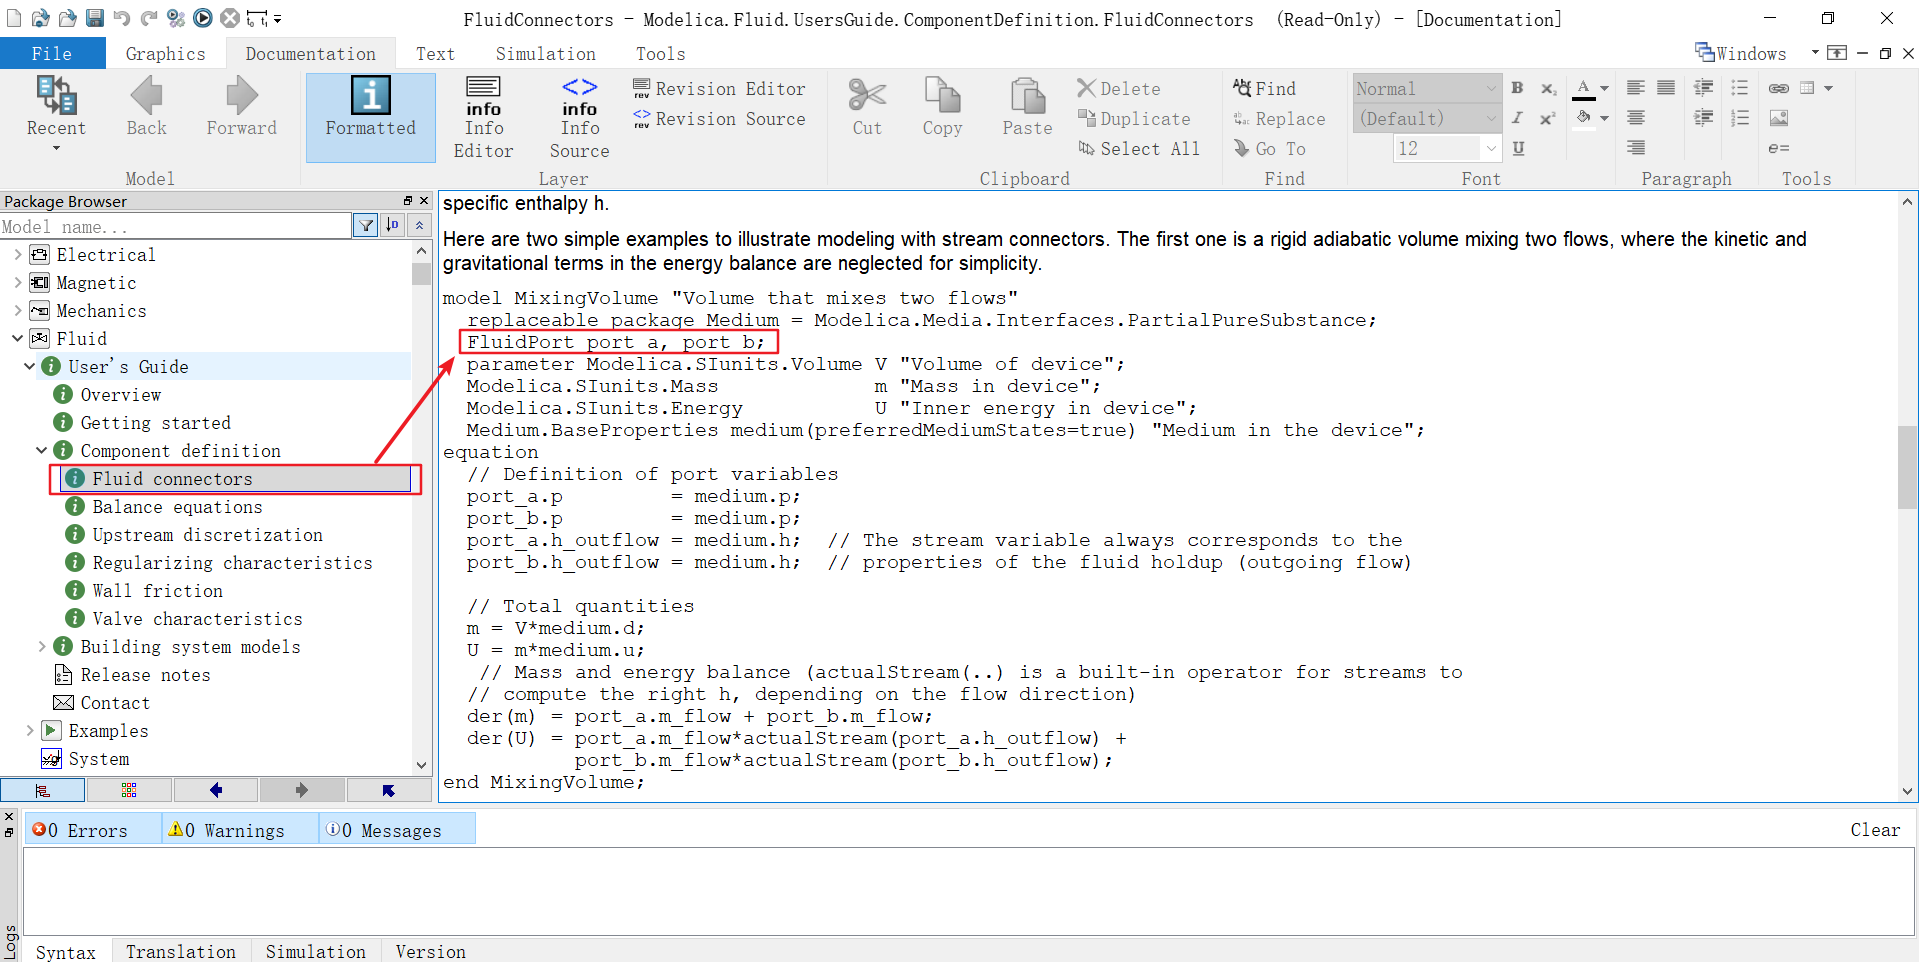Collapse the Fluid package in Package Browser
1919x962 pixels.
pos(16,338)
